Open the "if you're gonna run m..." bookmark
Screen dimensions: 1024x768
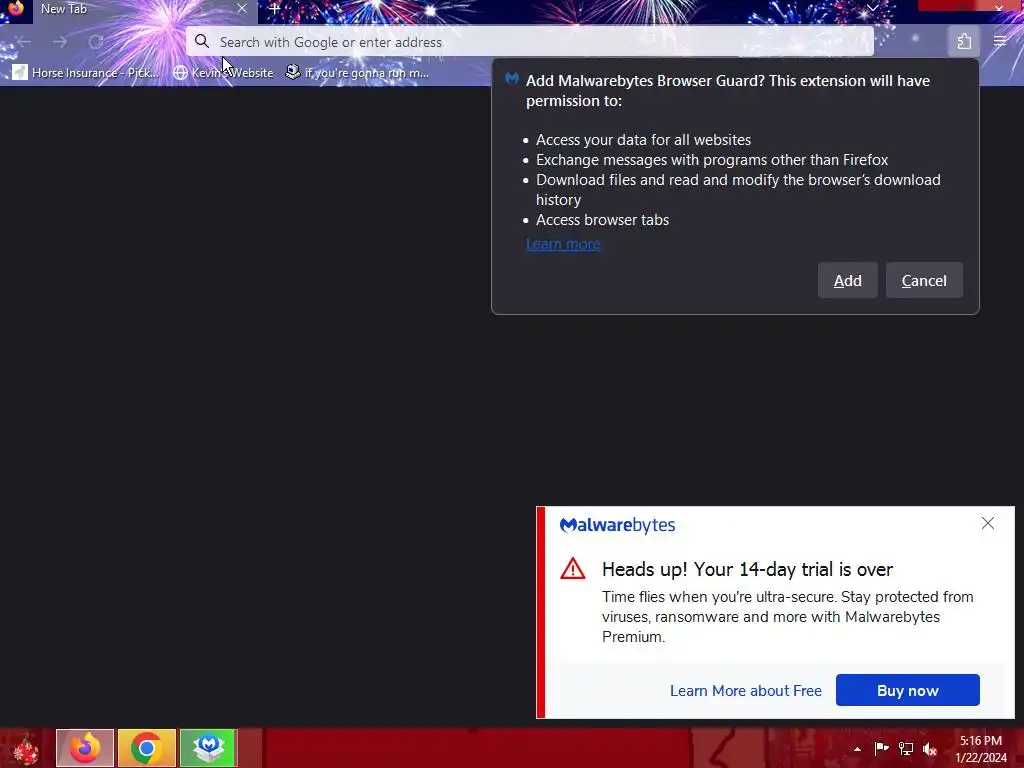358,72
